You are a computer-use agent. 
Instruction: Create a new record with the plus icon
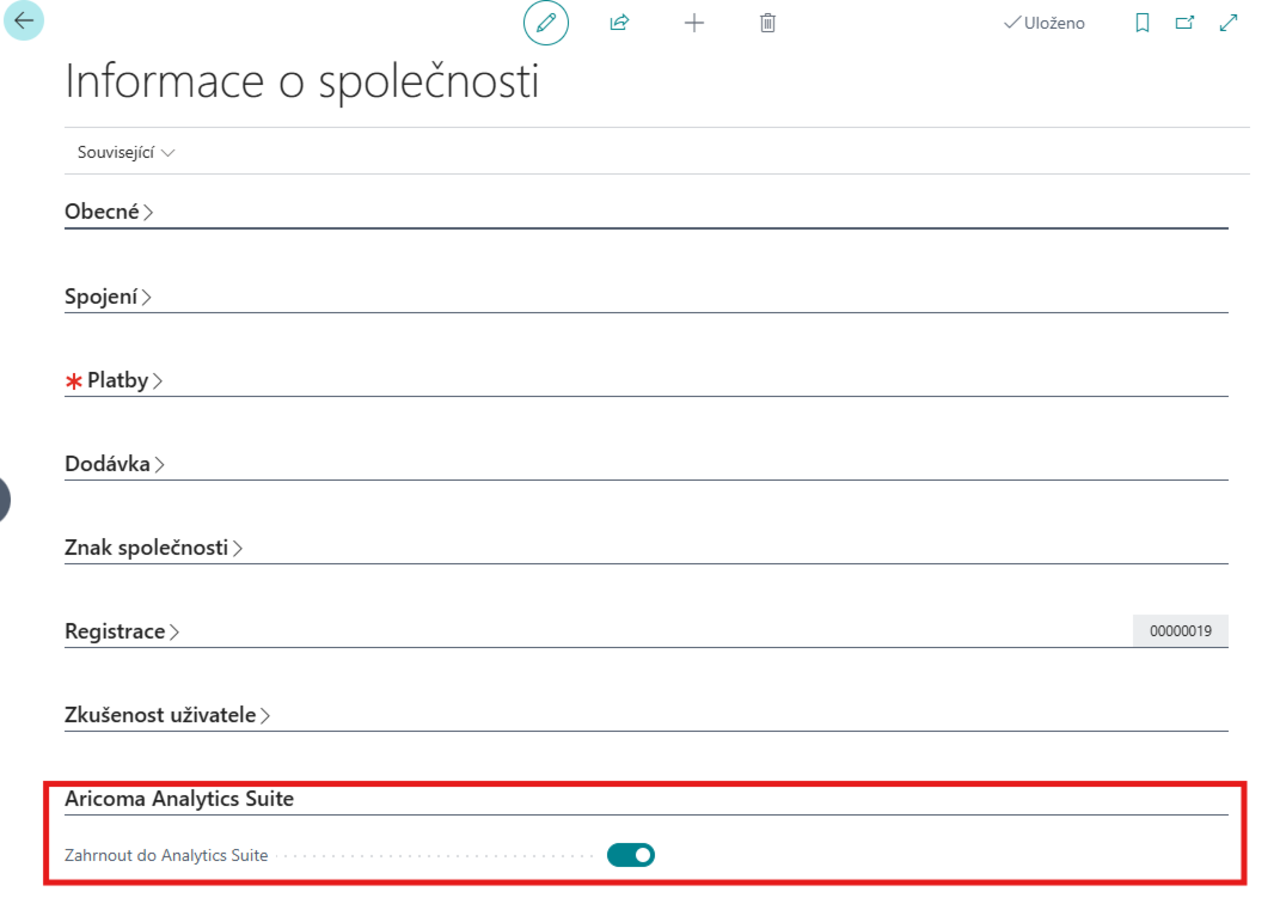click(694, 23)
